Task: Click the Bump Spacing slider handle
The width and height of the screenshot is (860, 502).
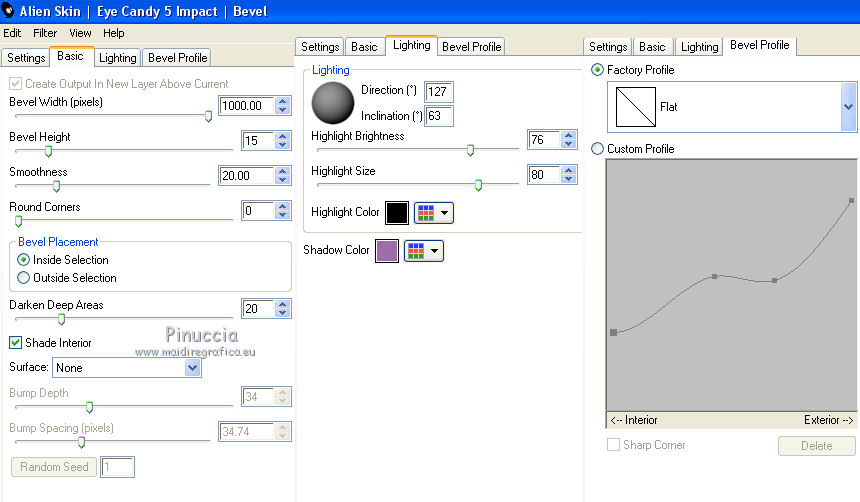Action: point(81,442)
